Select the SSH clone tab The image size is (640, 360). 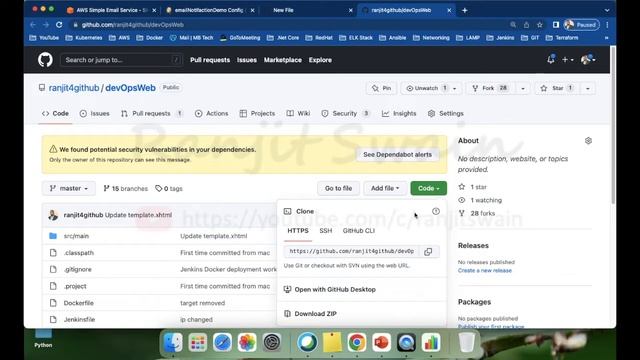pos(326,231)
